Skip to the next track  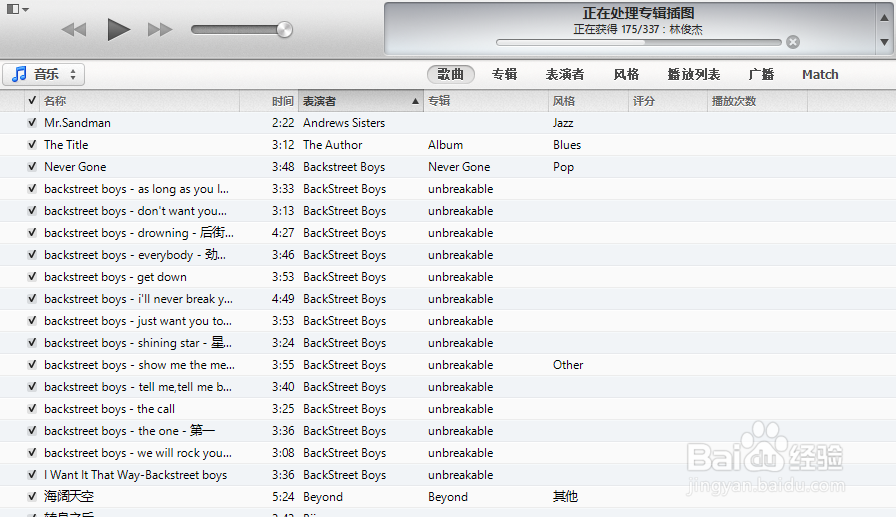[x=159, y=30]
